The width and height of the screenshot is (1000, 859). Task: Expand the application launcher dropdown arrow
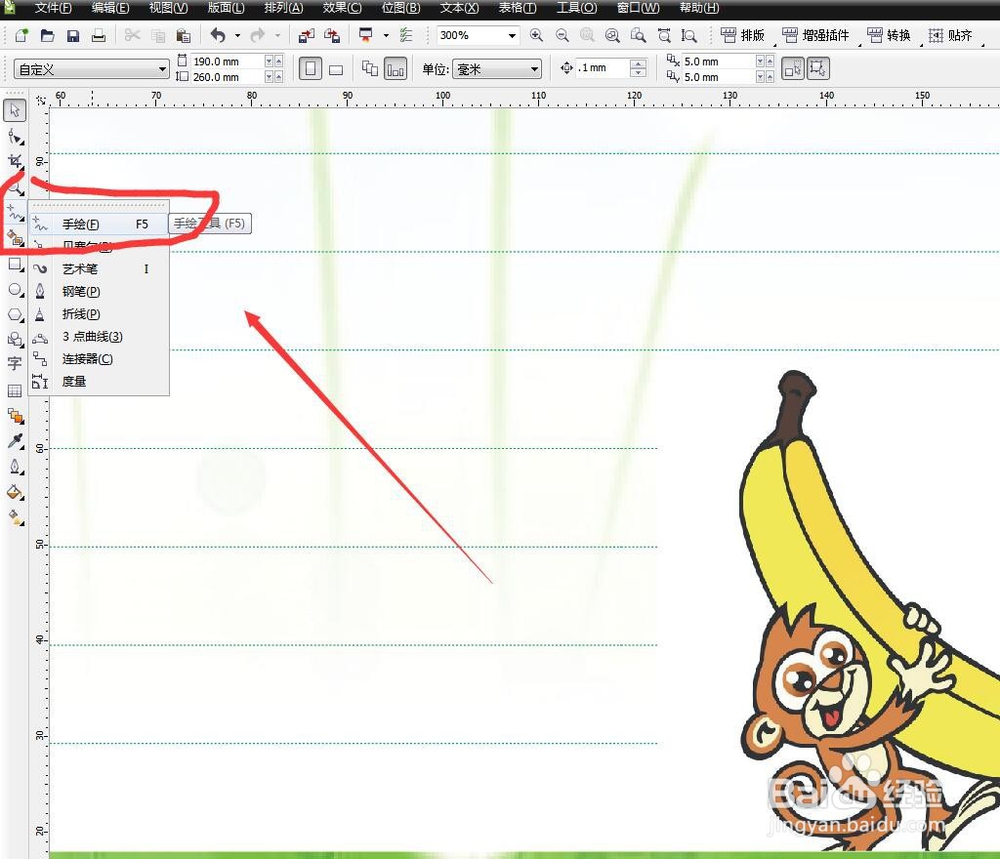coord(386,36)
